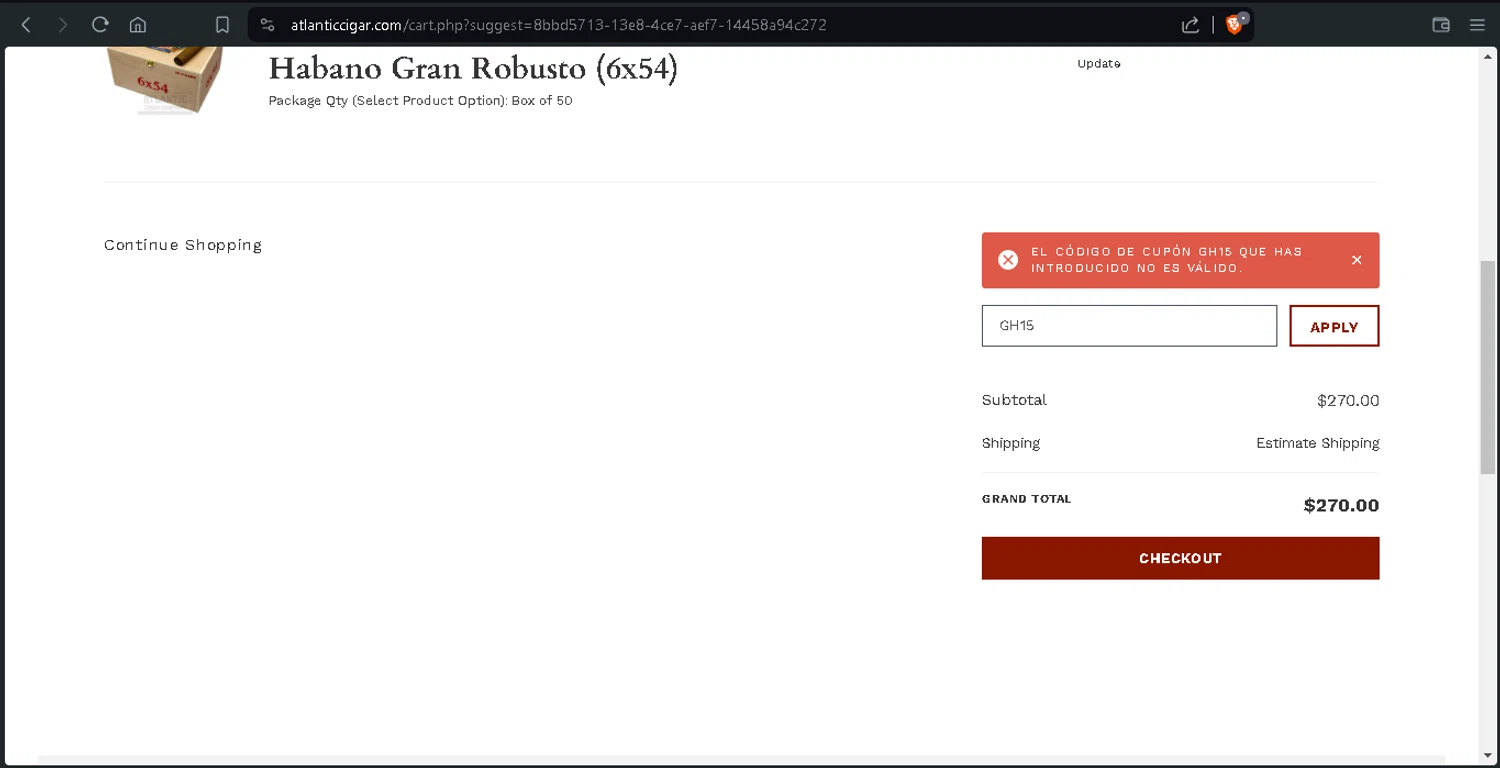Image resolution: width=1500 pixels, height=768 pixels.
Task: Click the invalid coupon GH15 error text
Action: 1167,260
